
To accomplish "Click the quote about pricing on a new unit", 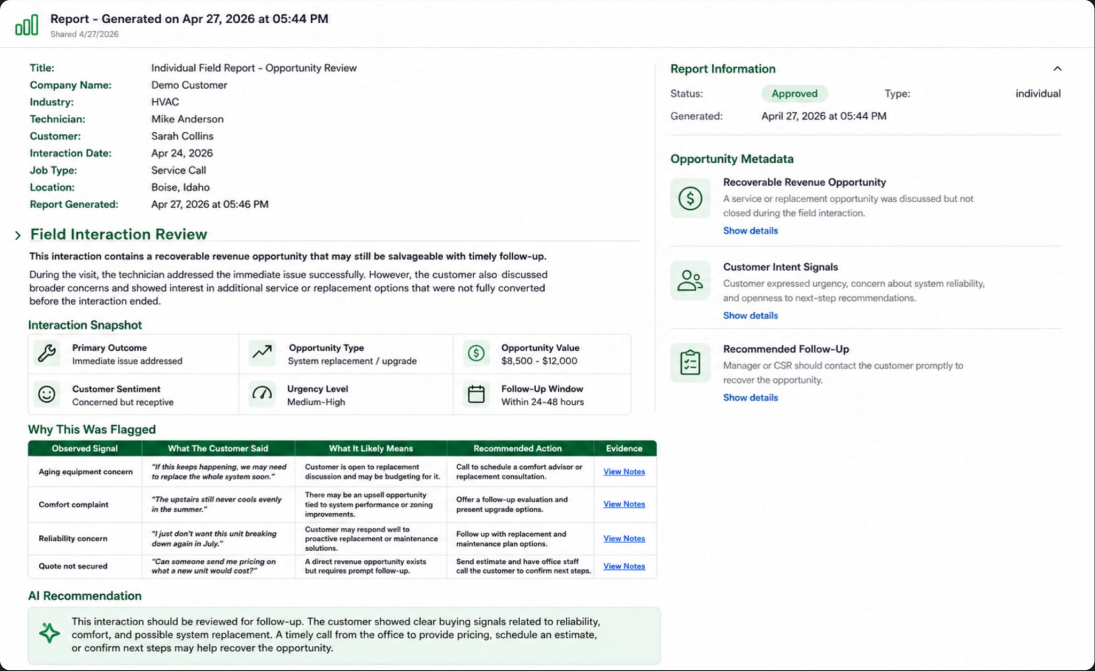I will click(x=214, y=566).
